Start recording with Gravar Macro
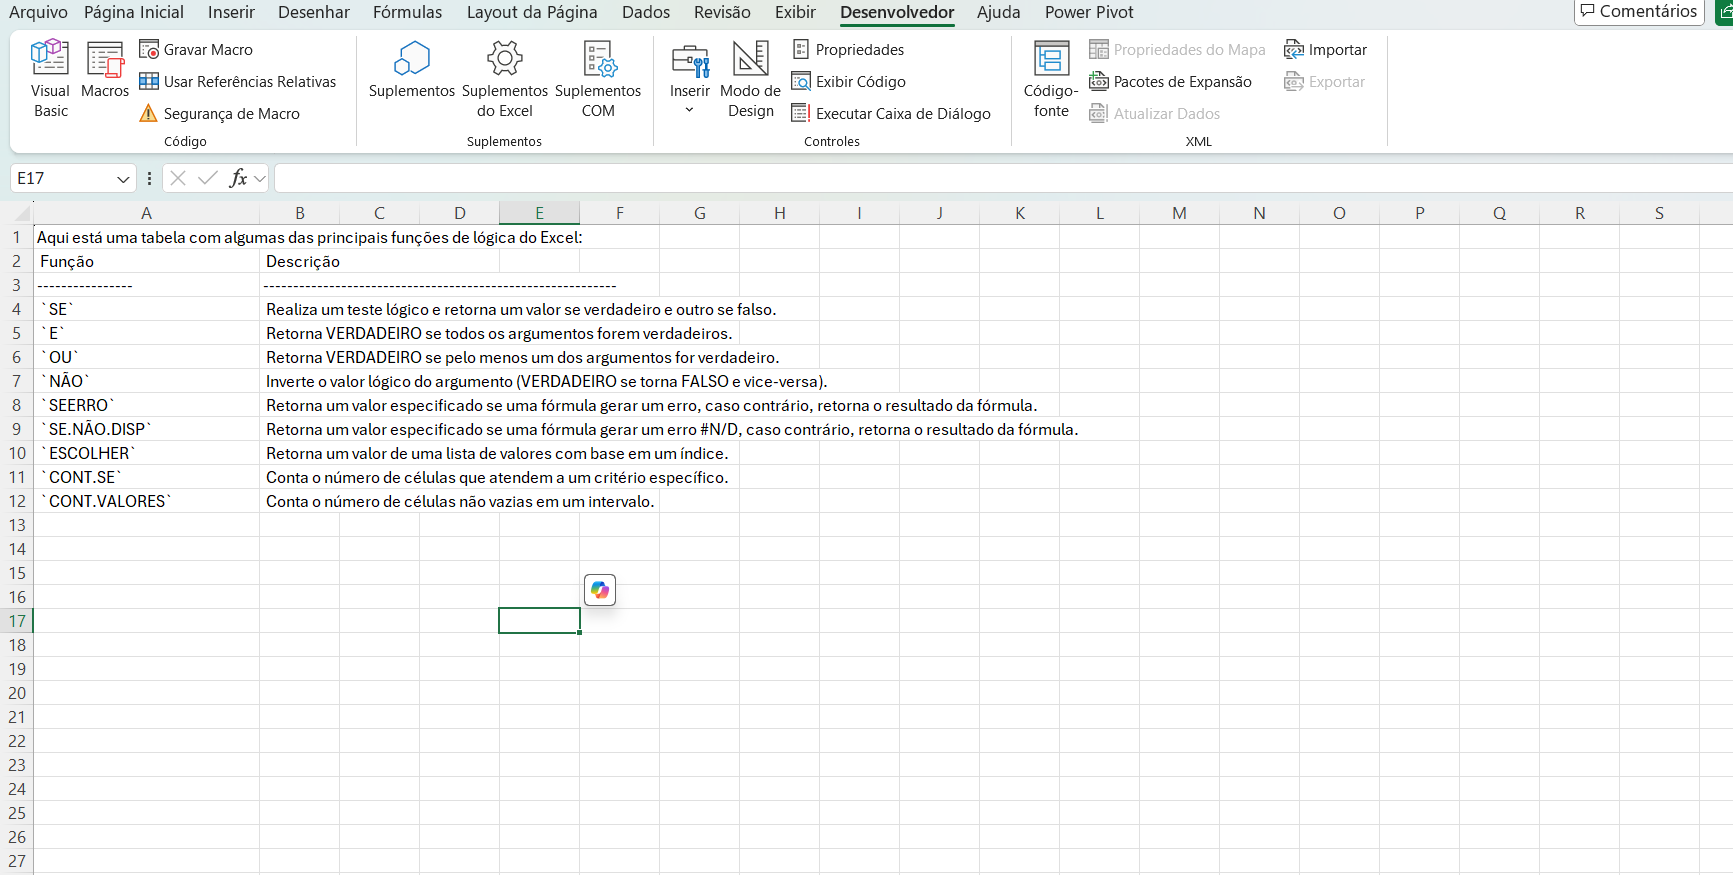 [196, 50]
